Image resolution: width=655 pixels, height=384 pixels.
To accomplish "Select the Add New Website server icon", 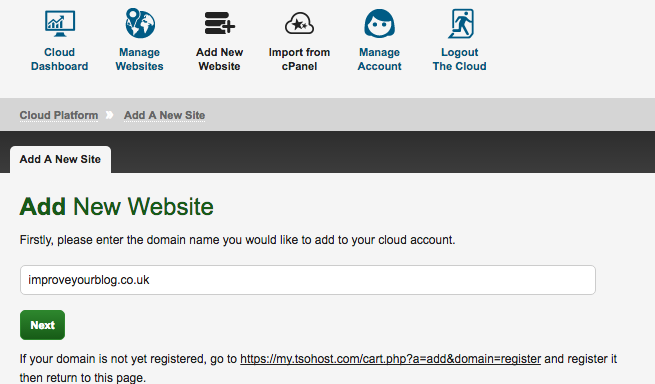I will 220,23.
